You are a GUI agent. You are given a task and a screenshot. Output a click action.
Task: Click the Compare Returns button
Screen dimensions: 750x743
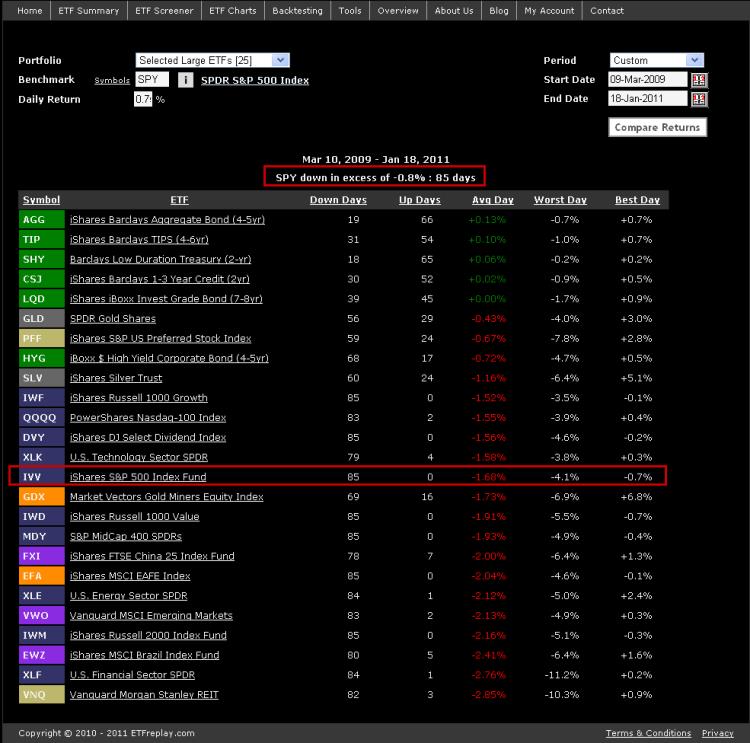(x=657, y=127)
